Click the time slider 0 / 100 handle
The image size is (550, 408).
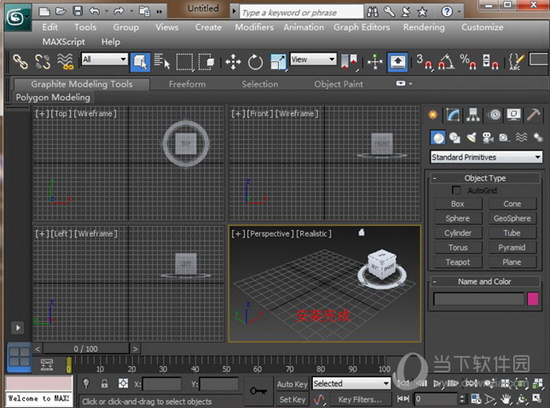[86, 349]
